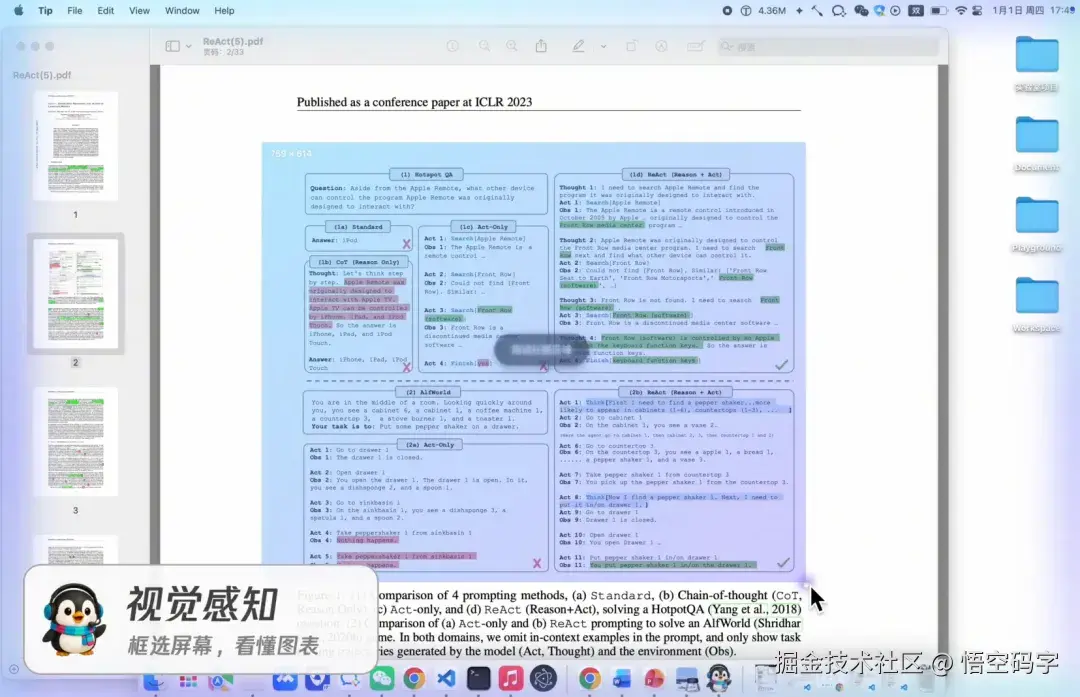Select page 1 thumbnail in sidebar

coord(76,146)
